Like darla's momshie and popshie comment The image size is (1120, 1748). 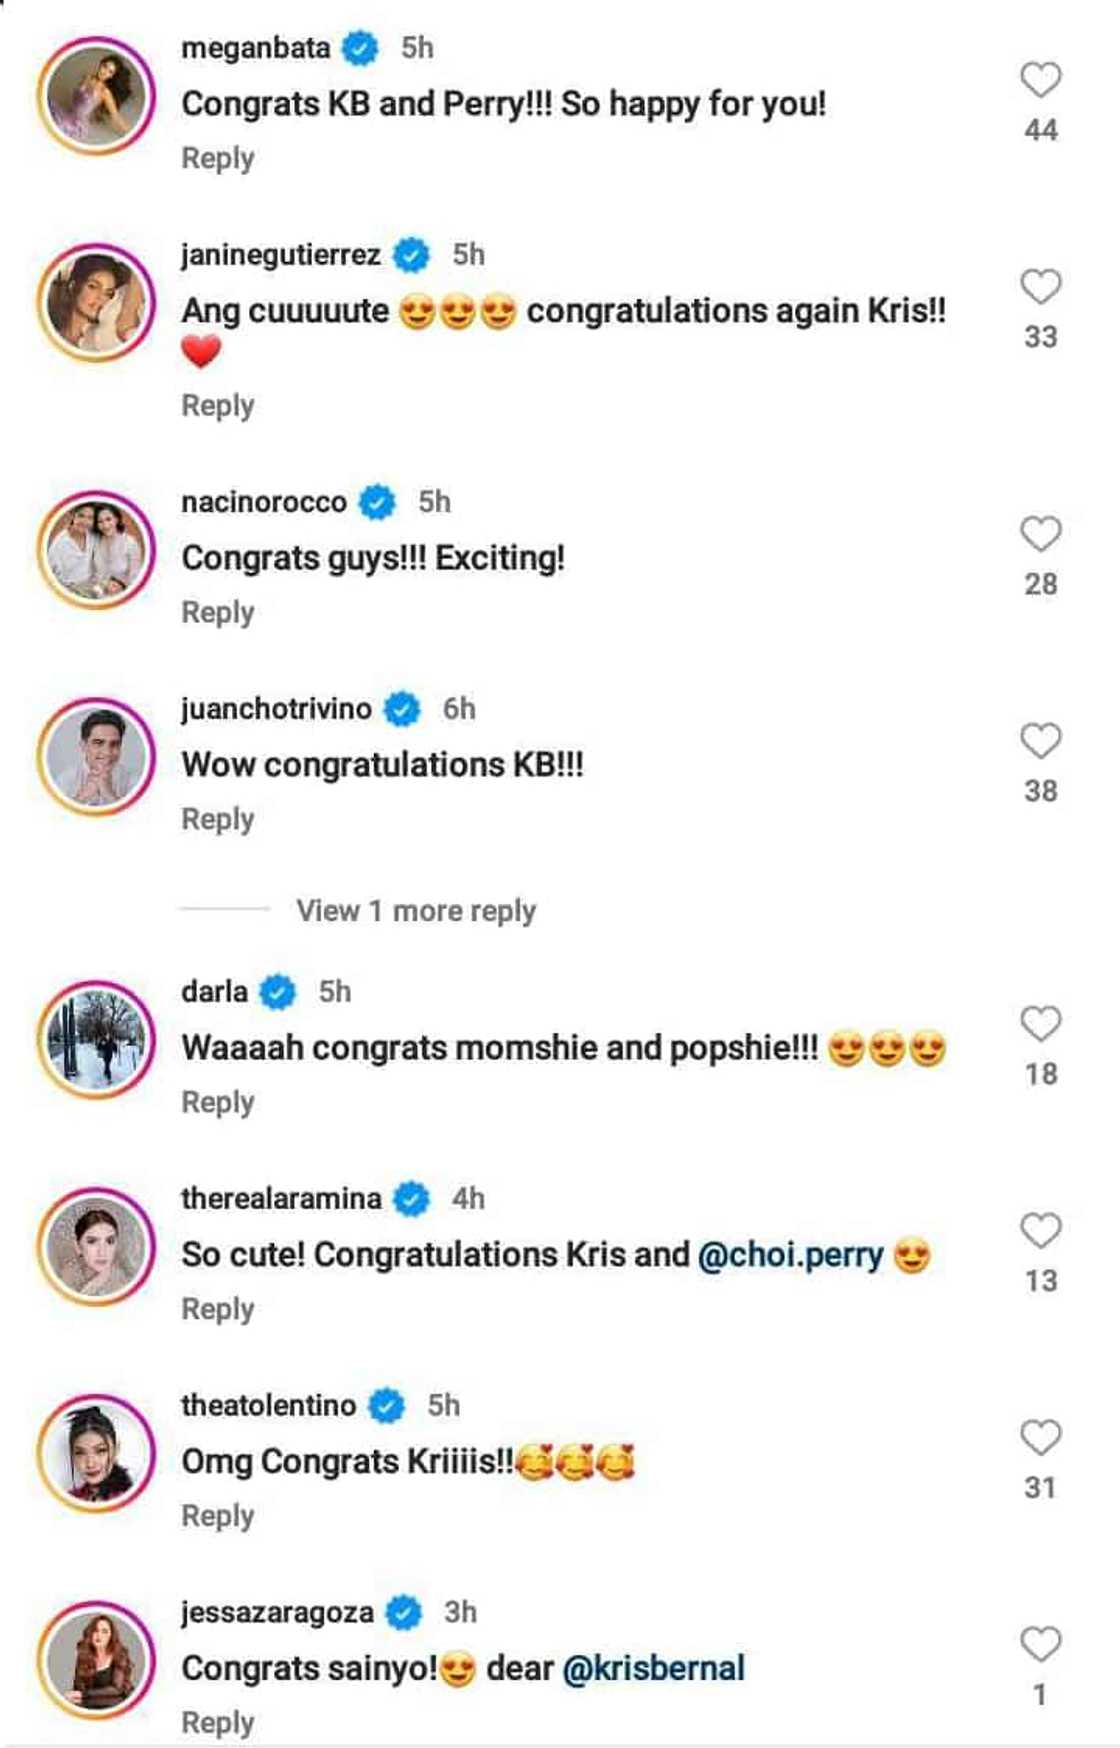pos(1040,1024)
